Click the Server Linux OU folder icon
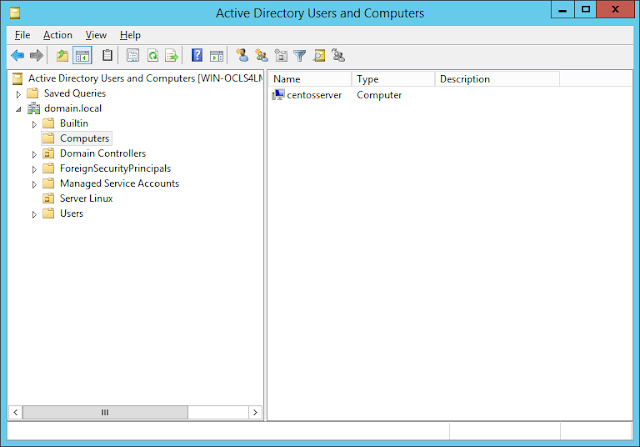 [48, 198]
